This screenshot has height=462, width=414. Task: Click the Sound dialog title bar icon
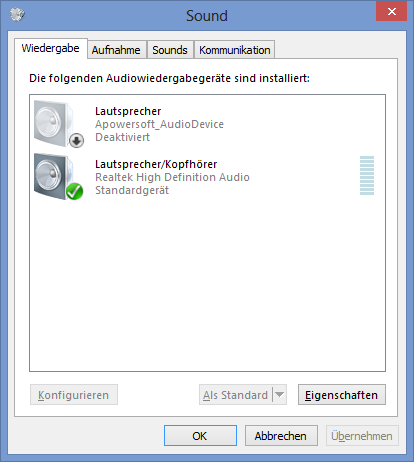tap(17, 15)
